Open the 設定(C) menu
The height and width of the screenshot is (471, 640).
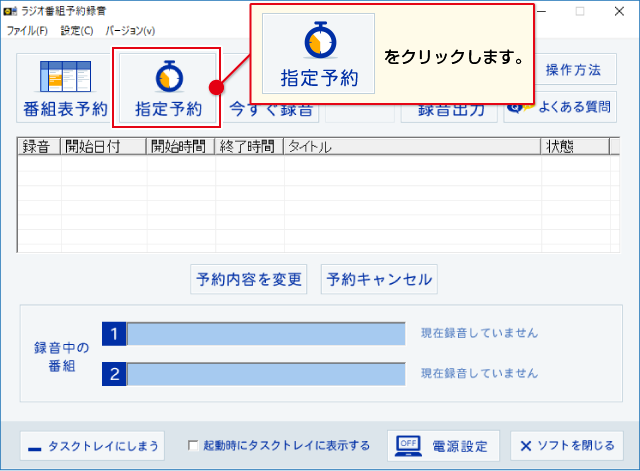tap(77, 31)
